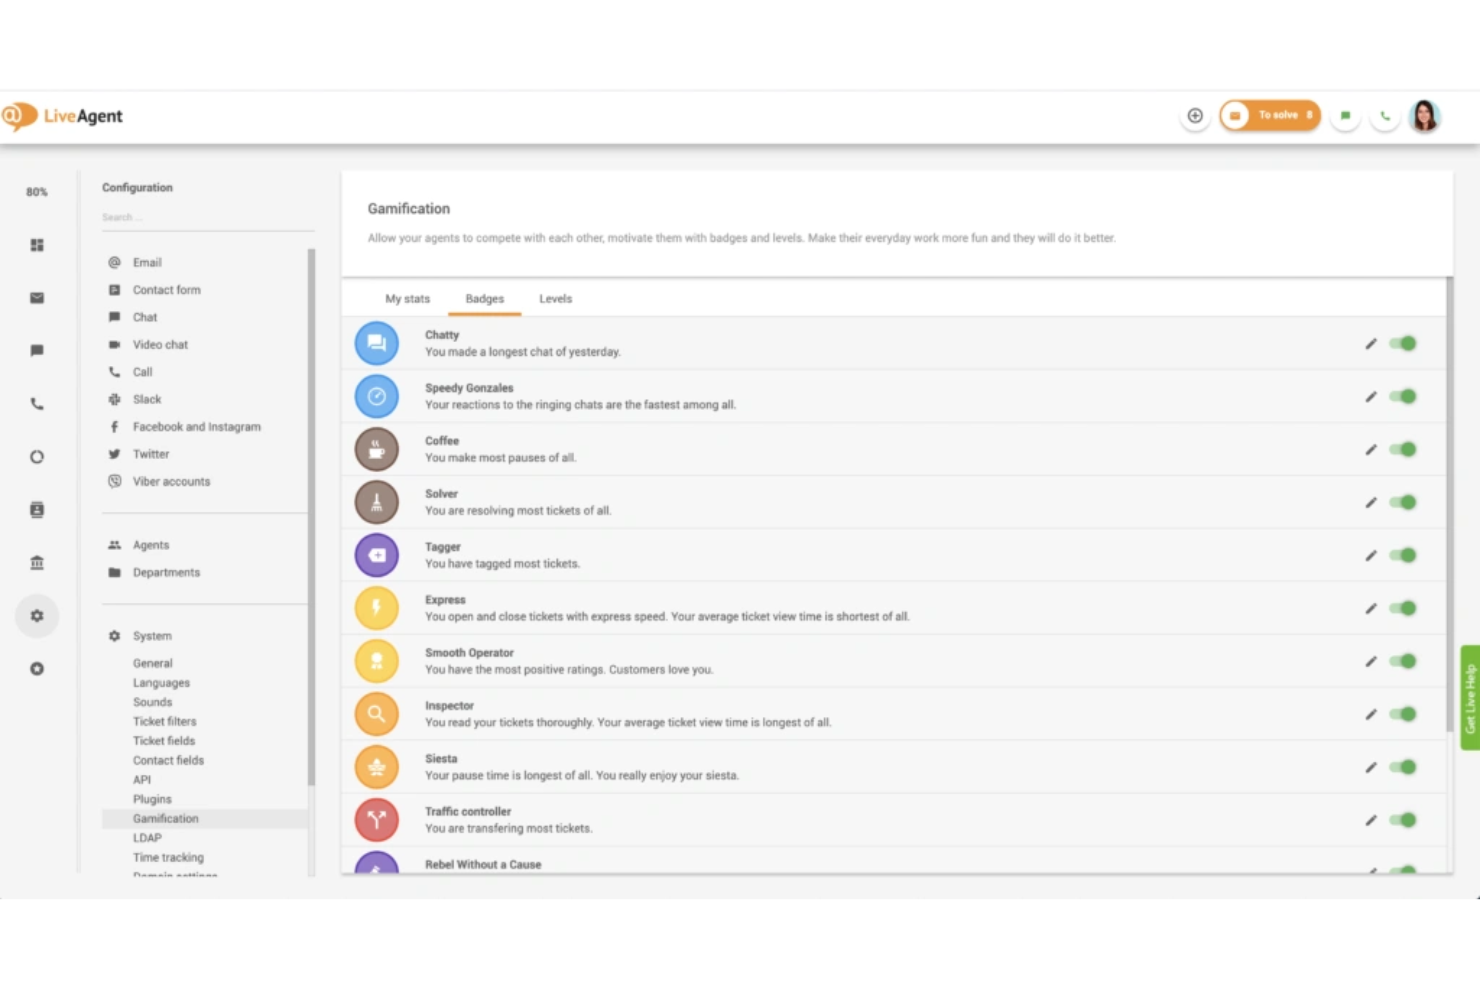Edit the Smooth Operator badge pencil icon

pyautogui.click(x=1371, y=661)
